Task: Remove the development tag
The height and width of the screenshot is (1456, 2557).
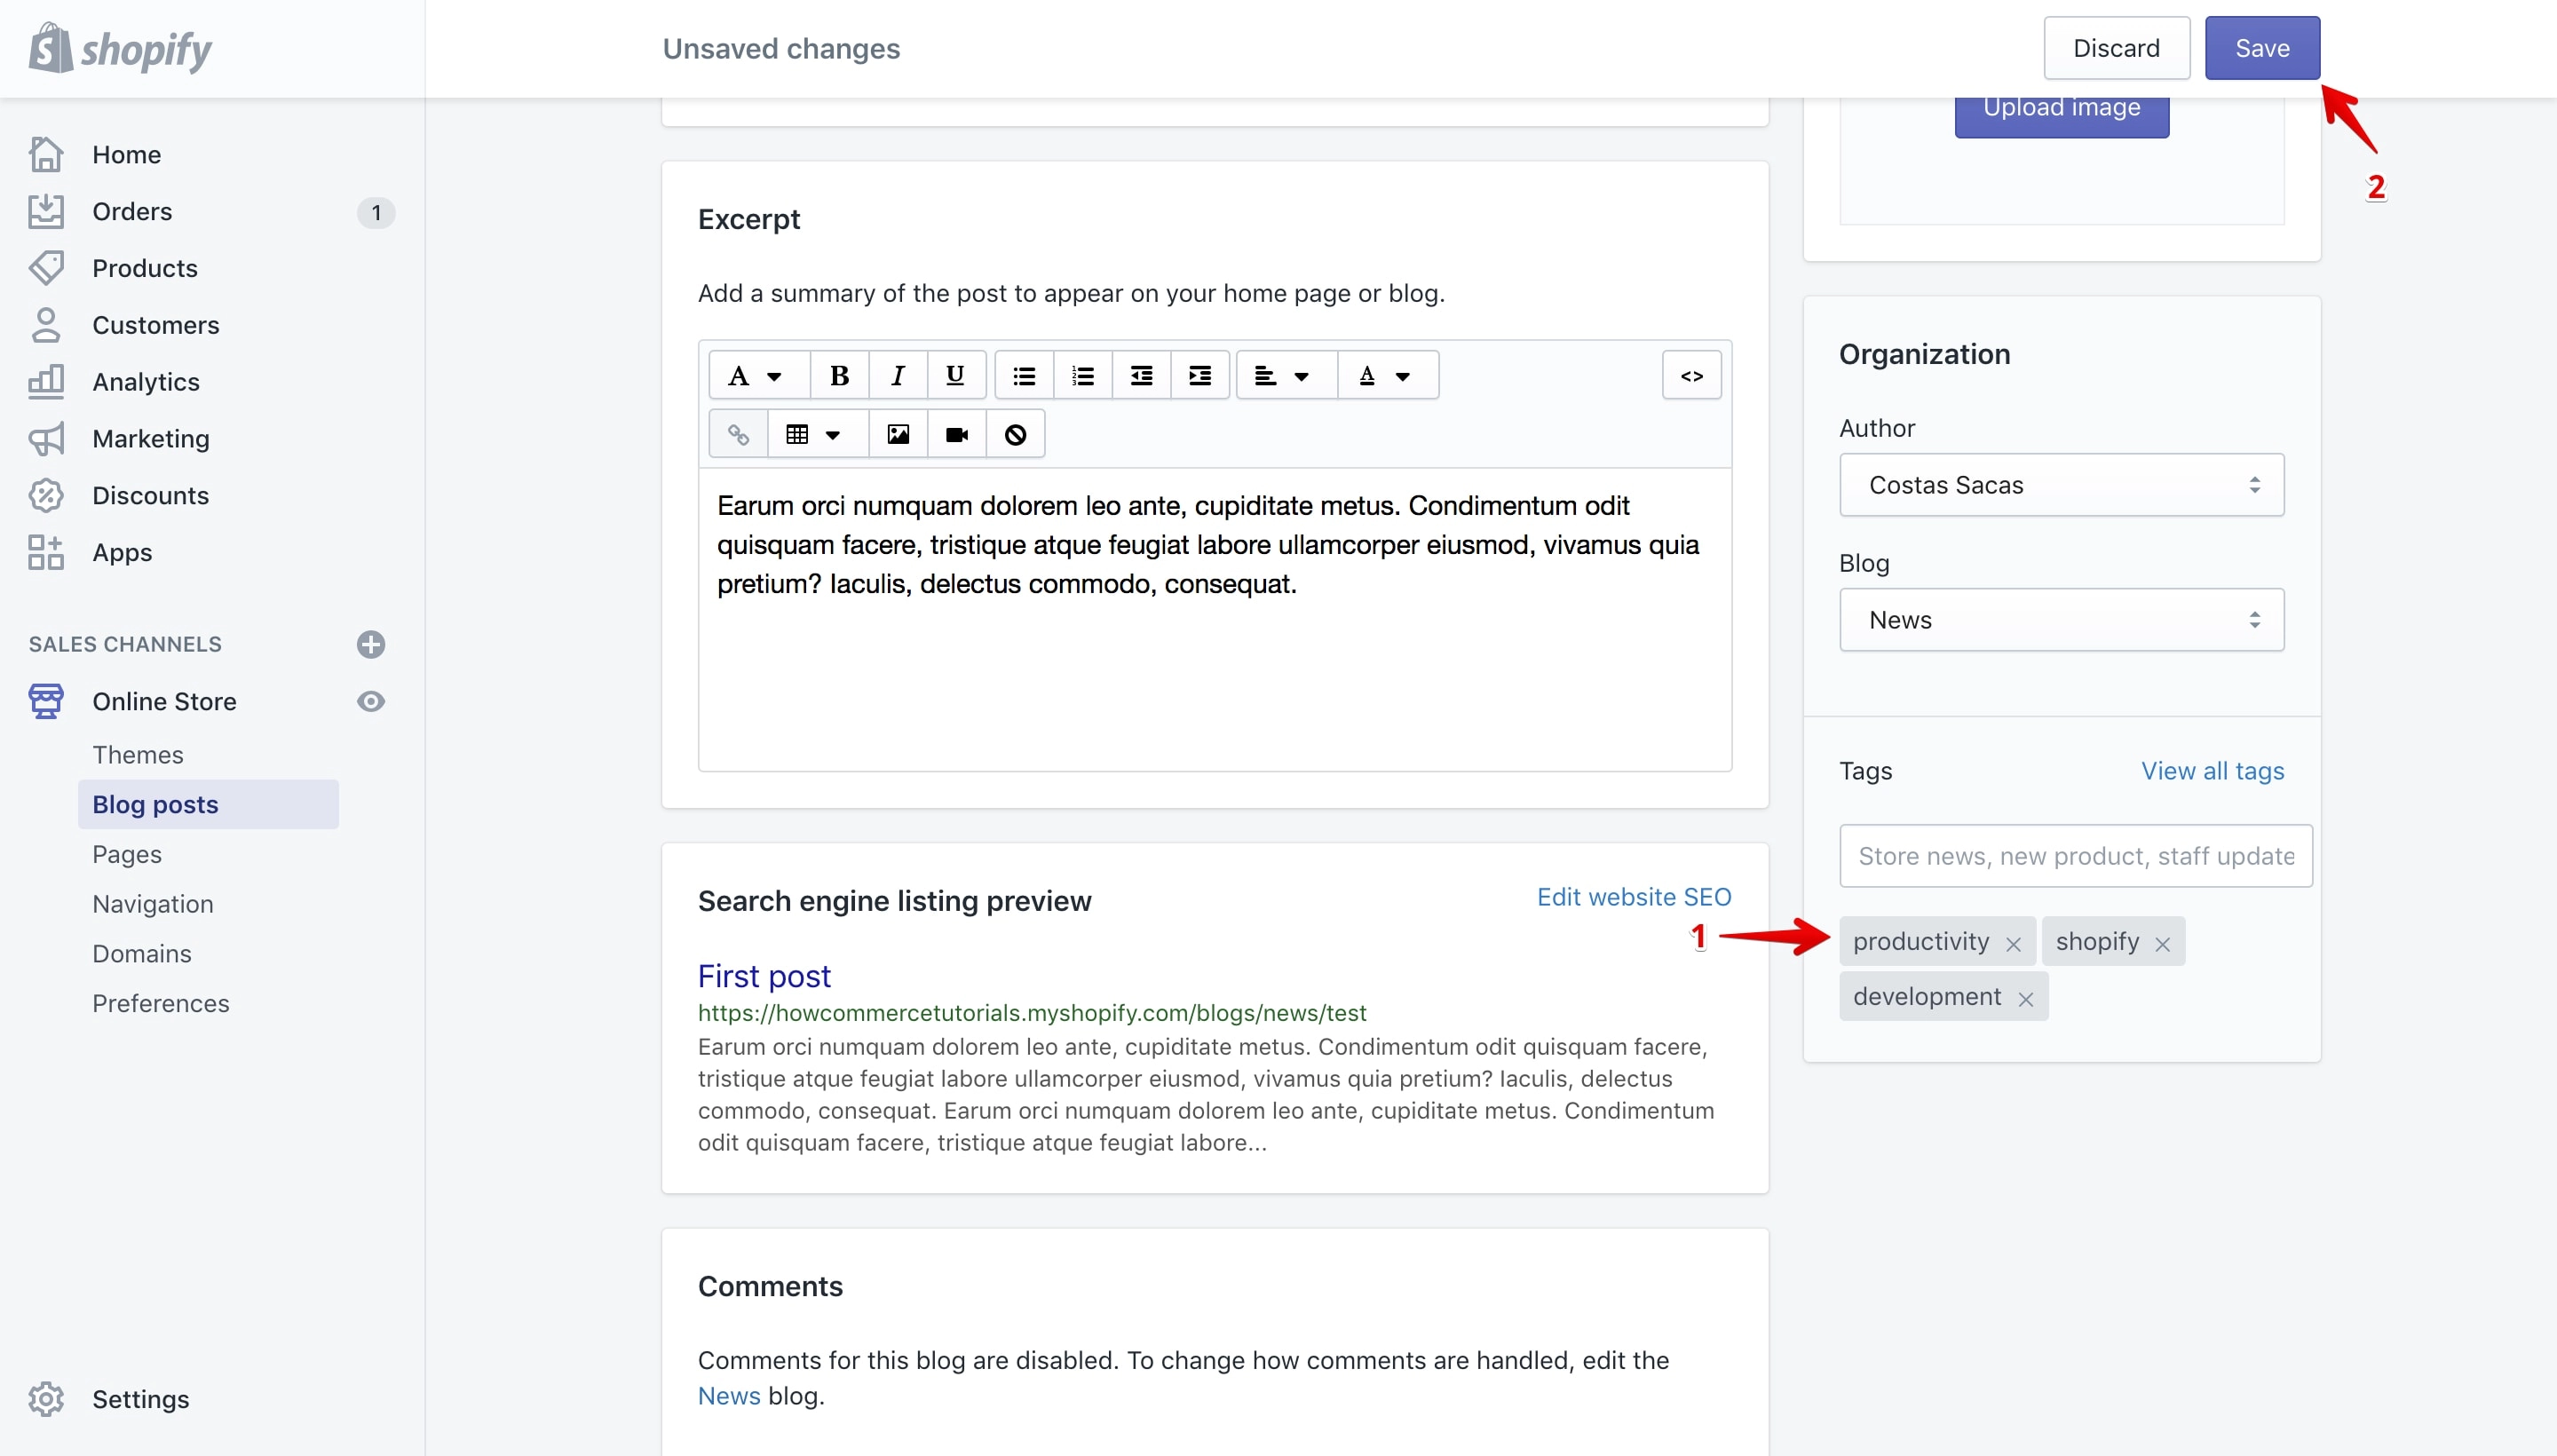Action: (2025, 998)
